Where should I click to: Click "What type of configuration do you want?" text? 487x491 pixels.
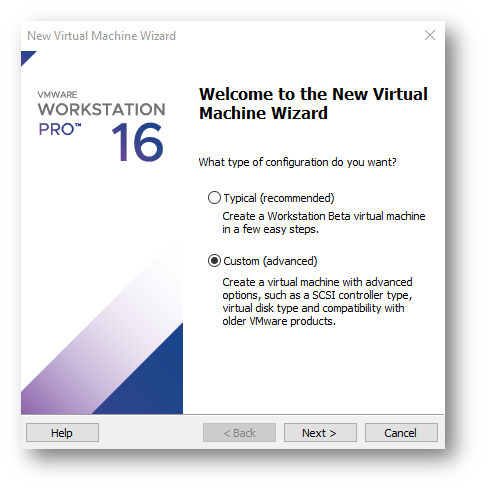(x=297, y=162)
